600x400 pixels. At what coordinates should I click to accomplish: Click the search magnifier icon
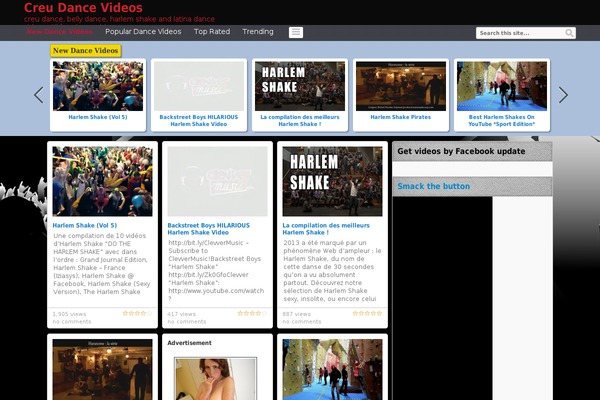click(x=569, y=33)
